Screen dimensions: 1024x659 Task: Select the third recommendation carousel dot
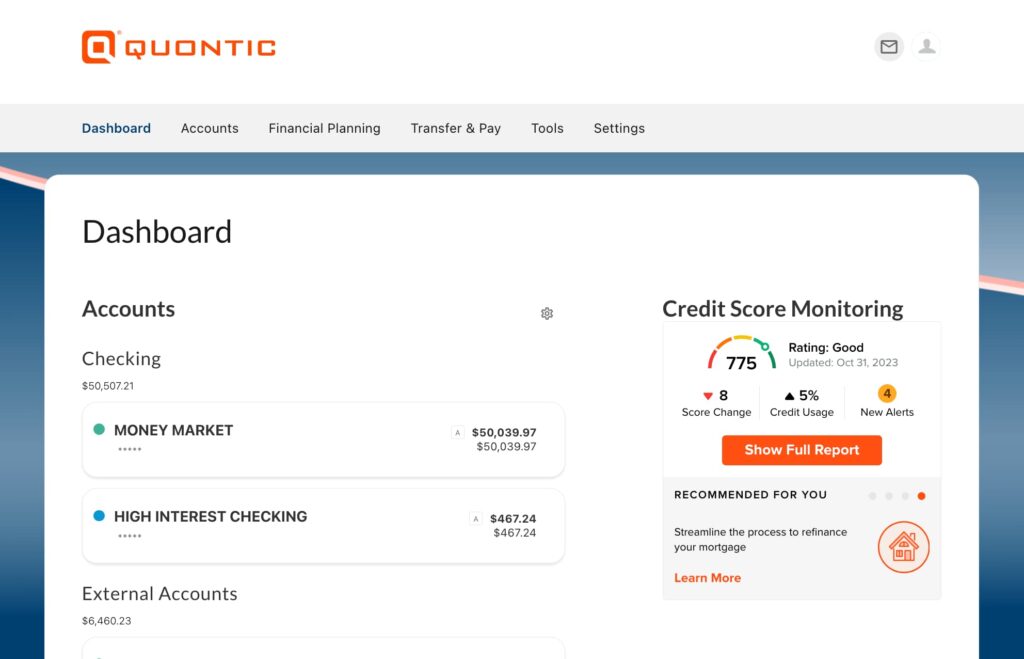pyautogui.click(x=905, y=496)
